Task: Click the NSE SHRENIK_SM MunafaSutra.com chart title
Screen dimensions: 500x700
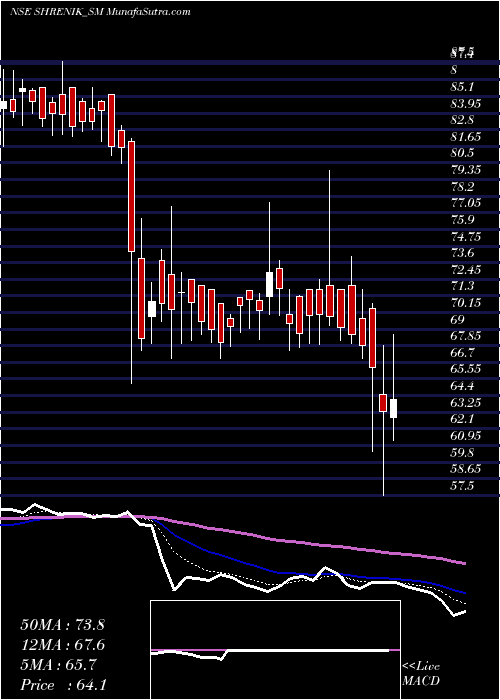Action: click(100, 12)
